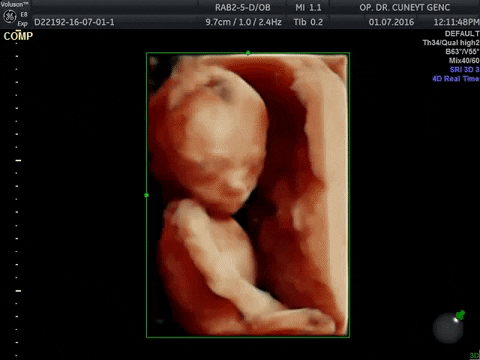This screenshot has width=480, height=360.
Task: Click patient ID D22192-16-07-01-1
Action: [x=74, y=22]
